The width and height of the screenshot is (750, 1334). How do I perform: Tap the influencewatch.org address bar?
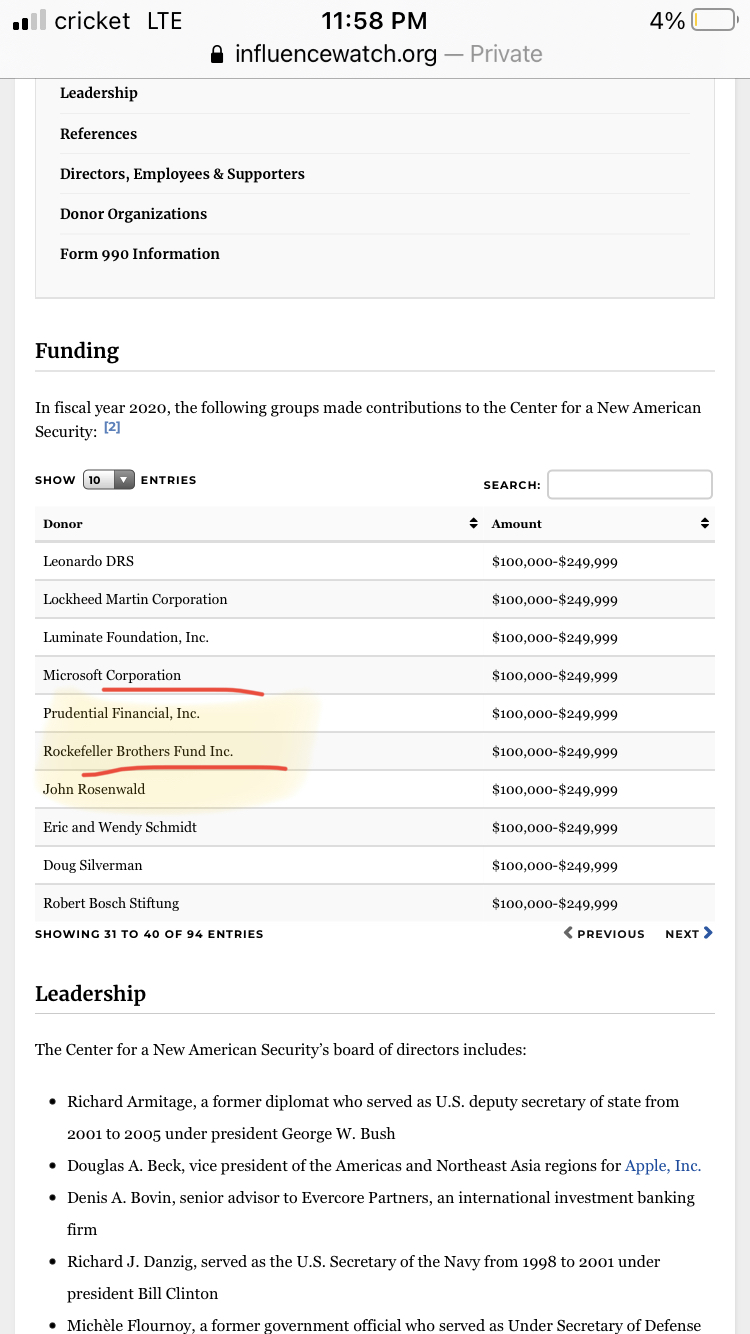coord(375,53)
